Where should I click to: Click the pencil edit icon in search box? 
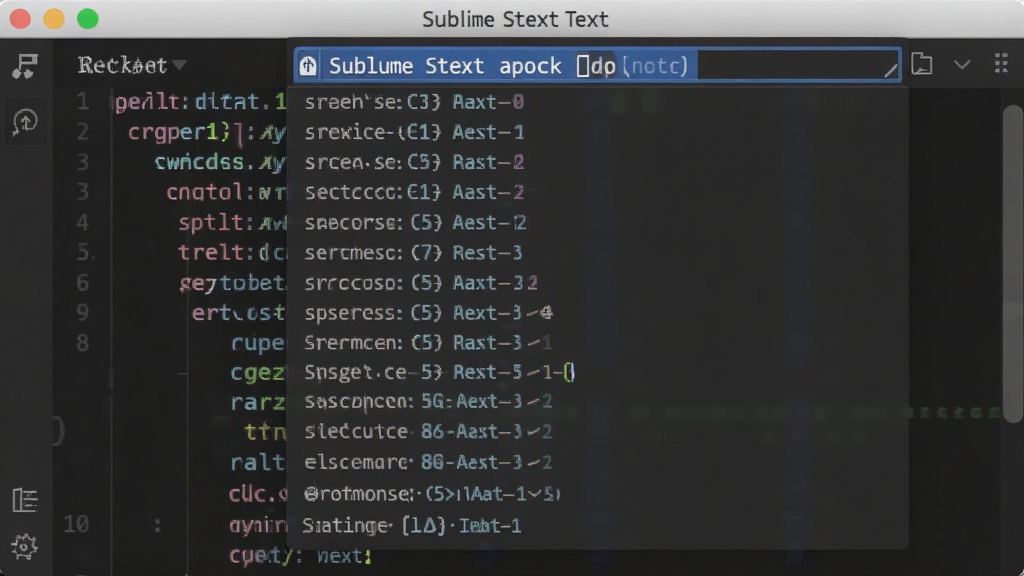click(x=890, y=69)
